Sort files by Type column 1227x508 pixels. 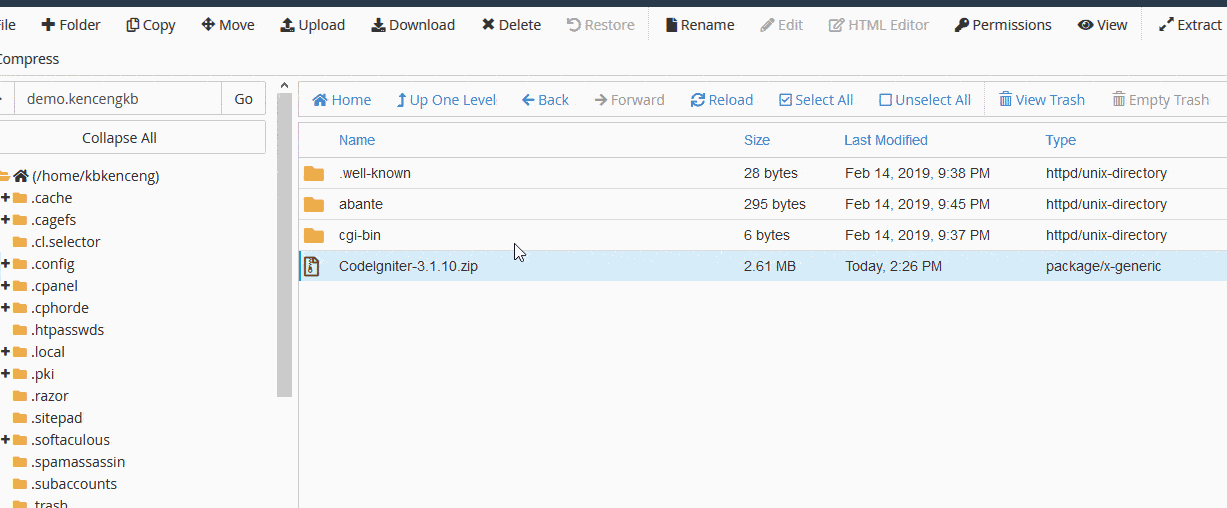[x=1061, y=140]
